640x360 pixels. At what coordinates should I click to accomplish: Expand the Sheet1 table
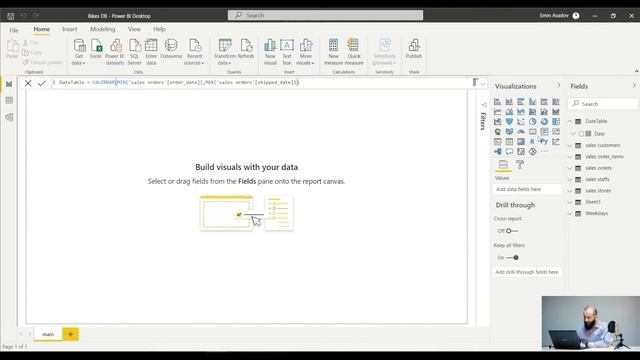[x=570, y=202]
